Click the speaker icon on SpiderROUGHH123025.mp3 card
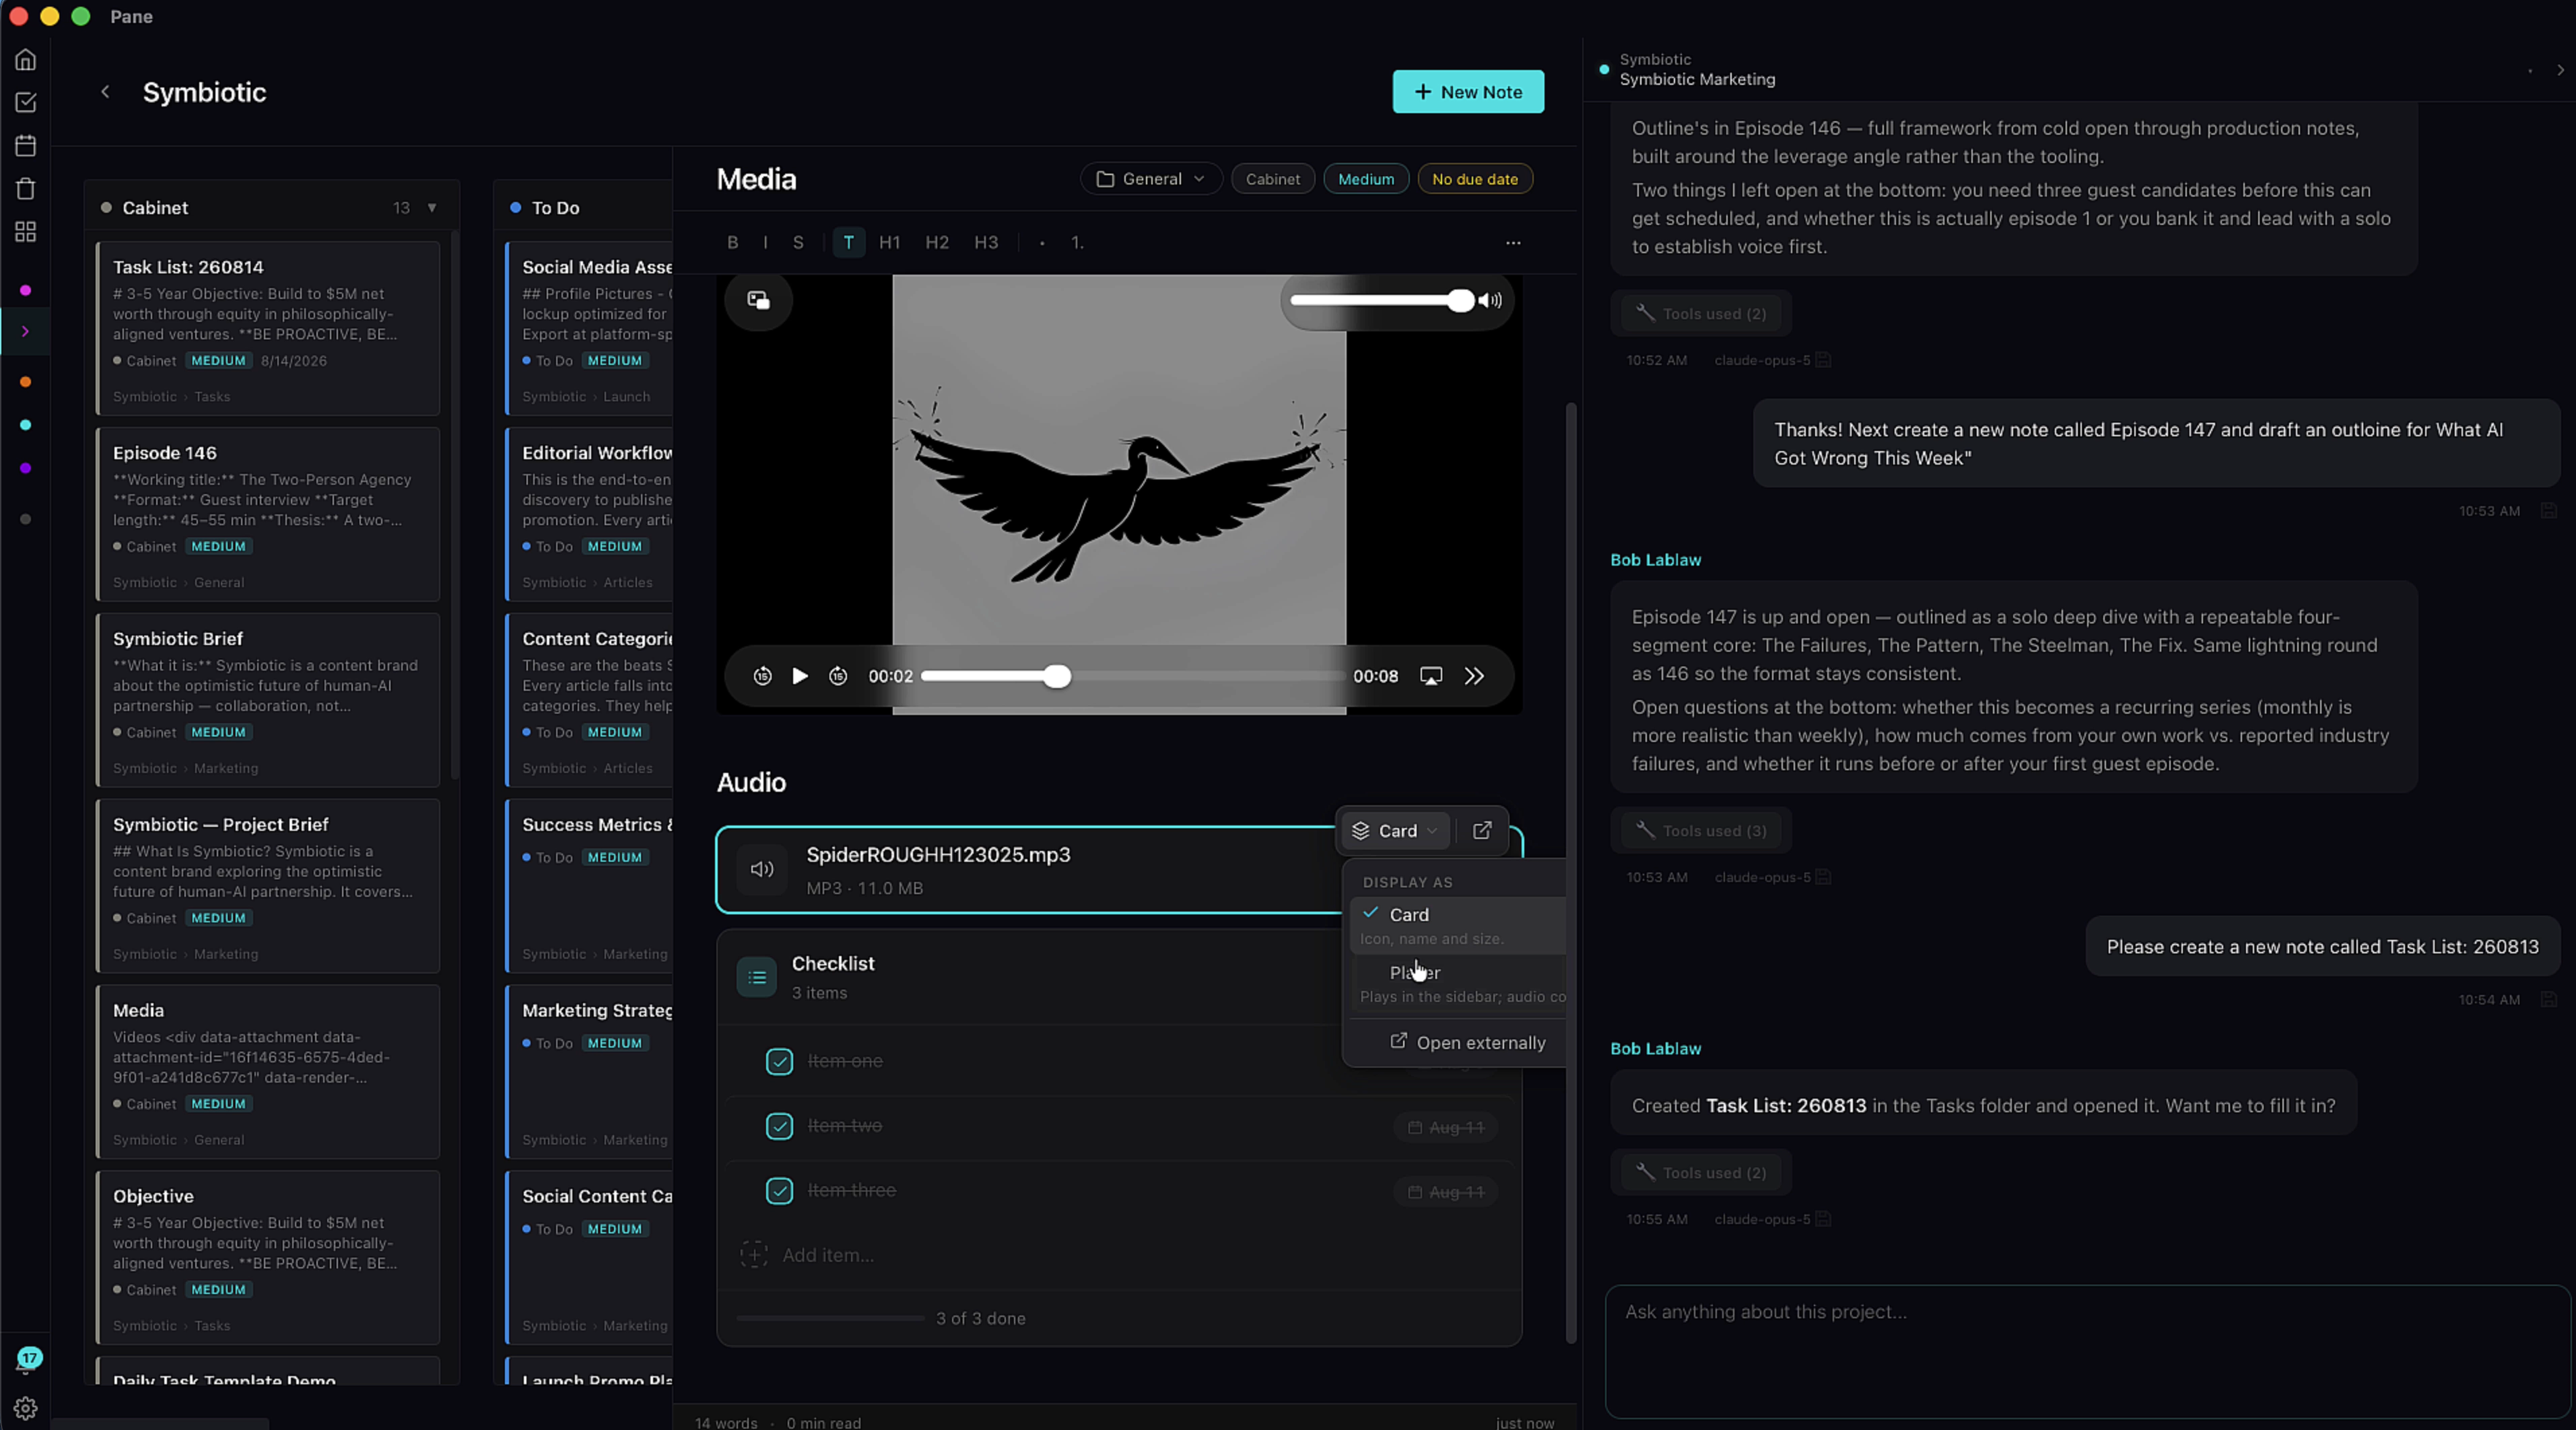Viewport: 2576px width, 1430px height. pos(762,869)
